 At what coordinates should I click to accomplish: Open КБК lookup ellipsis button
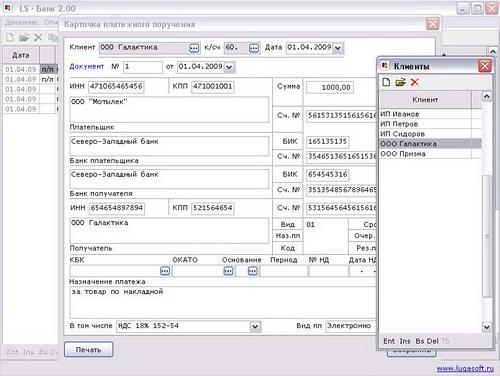[165, 271]
